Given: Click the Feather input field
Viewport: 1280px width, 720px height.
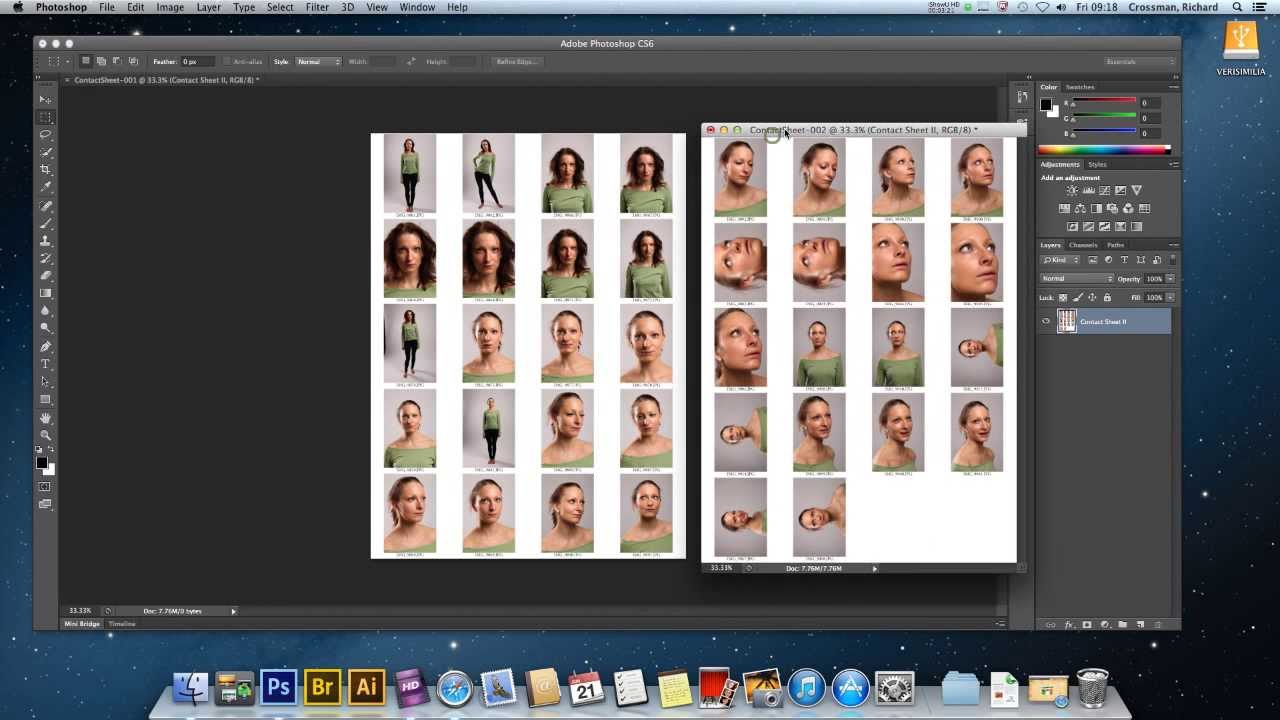Looking at the screenshot, I should tap(198, 62).
